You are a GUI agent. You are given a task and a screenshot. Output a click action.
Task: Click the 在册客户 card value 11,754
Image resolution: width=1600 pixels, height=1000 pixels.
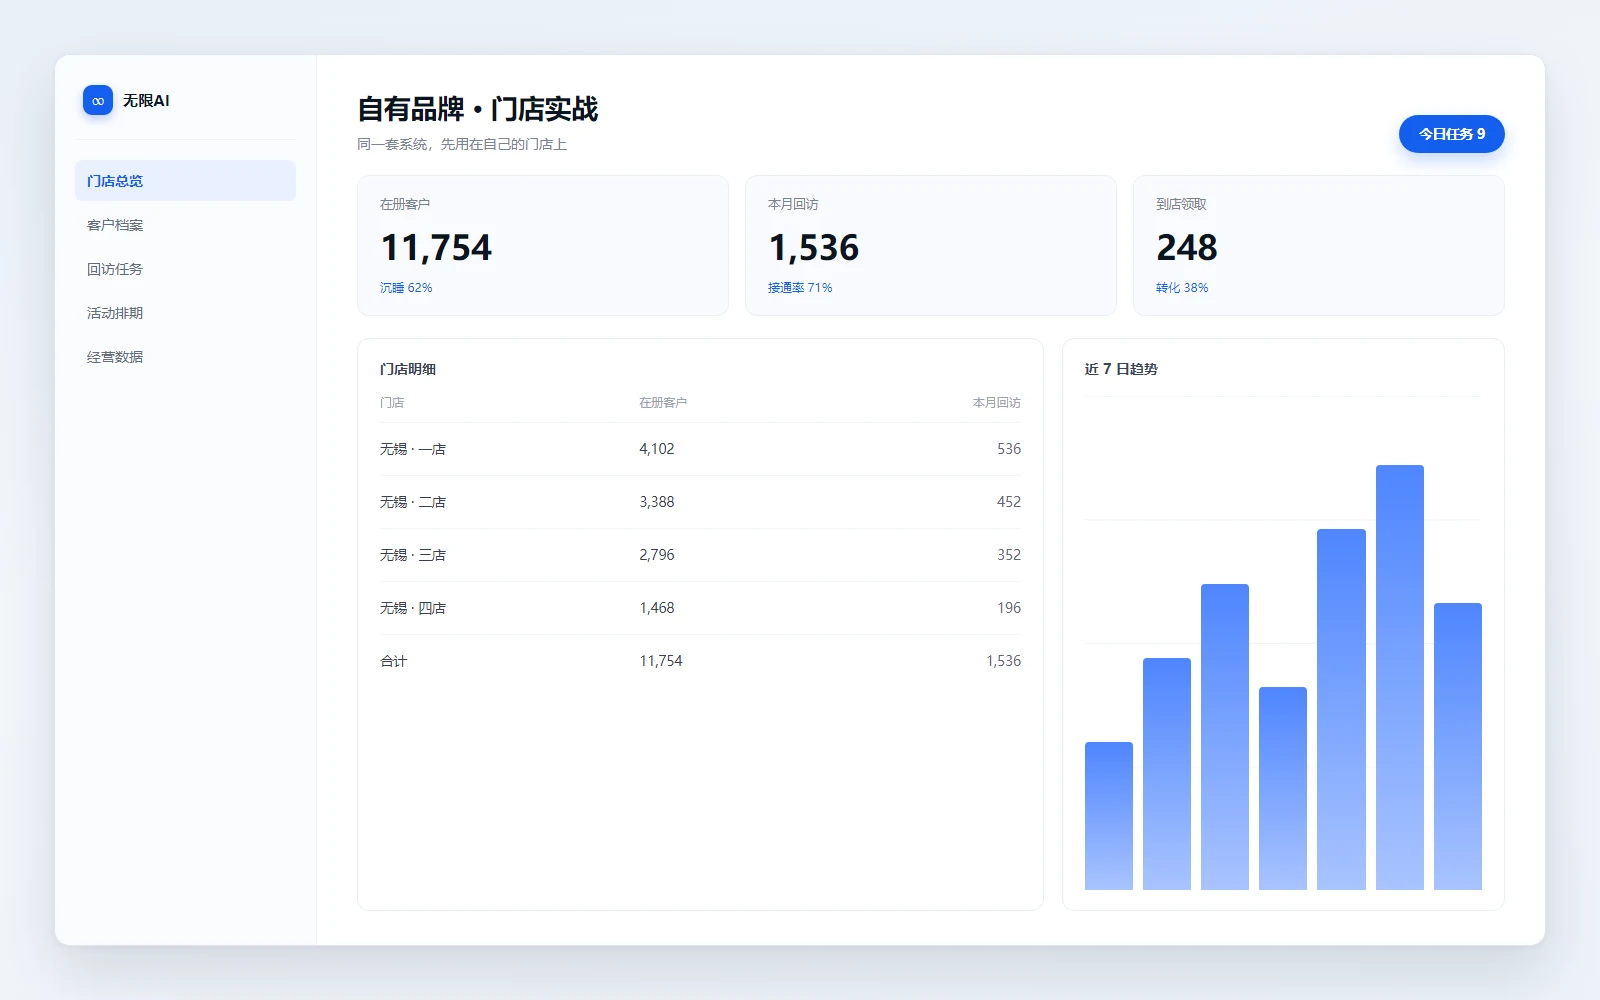(x=436, y=247)
